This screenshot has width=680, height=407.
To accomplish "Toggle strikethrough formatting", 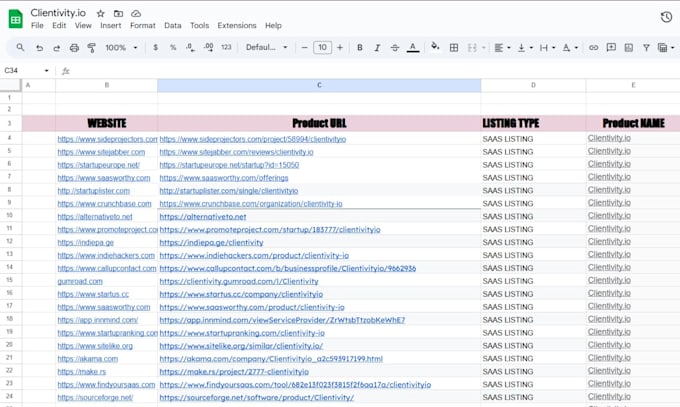I will click(395, 47).
